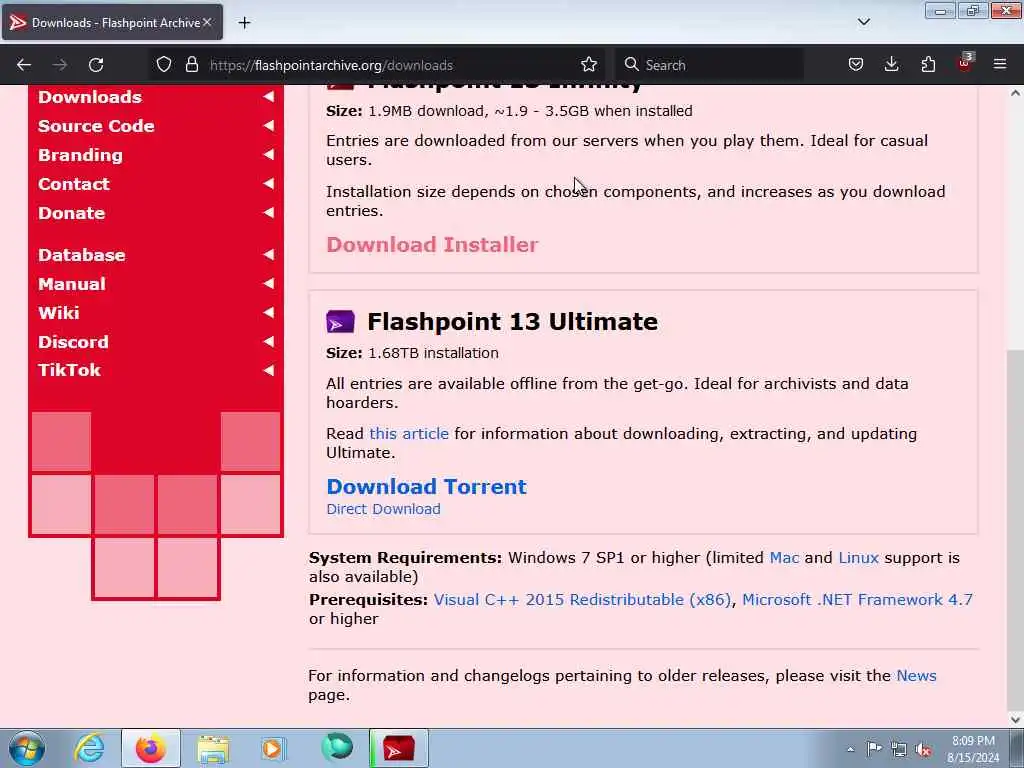
Task: Open Windows Explorer folder in taskbar
Action: 213,748
